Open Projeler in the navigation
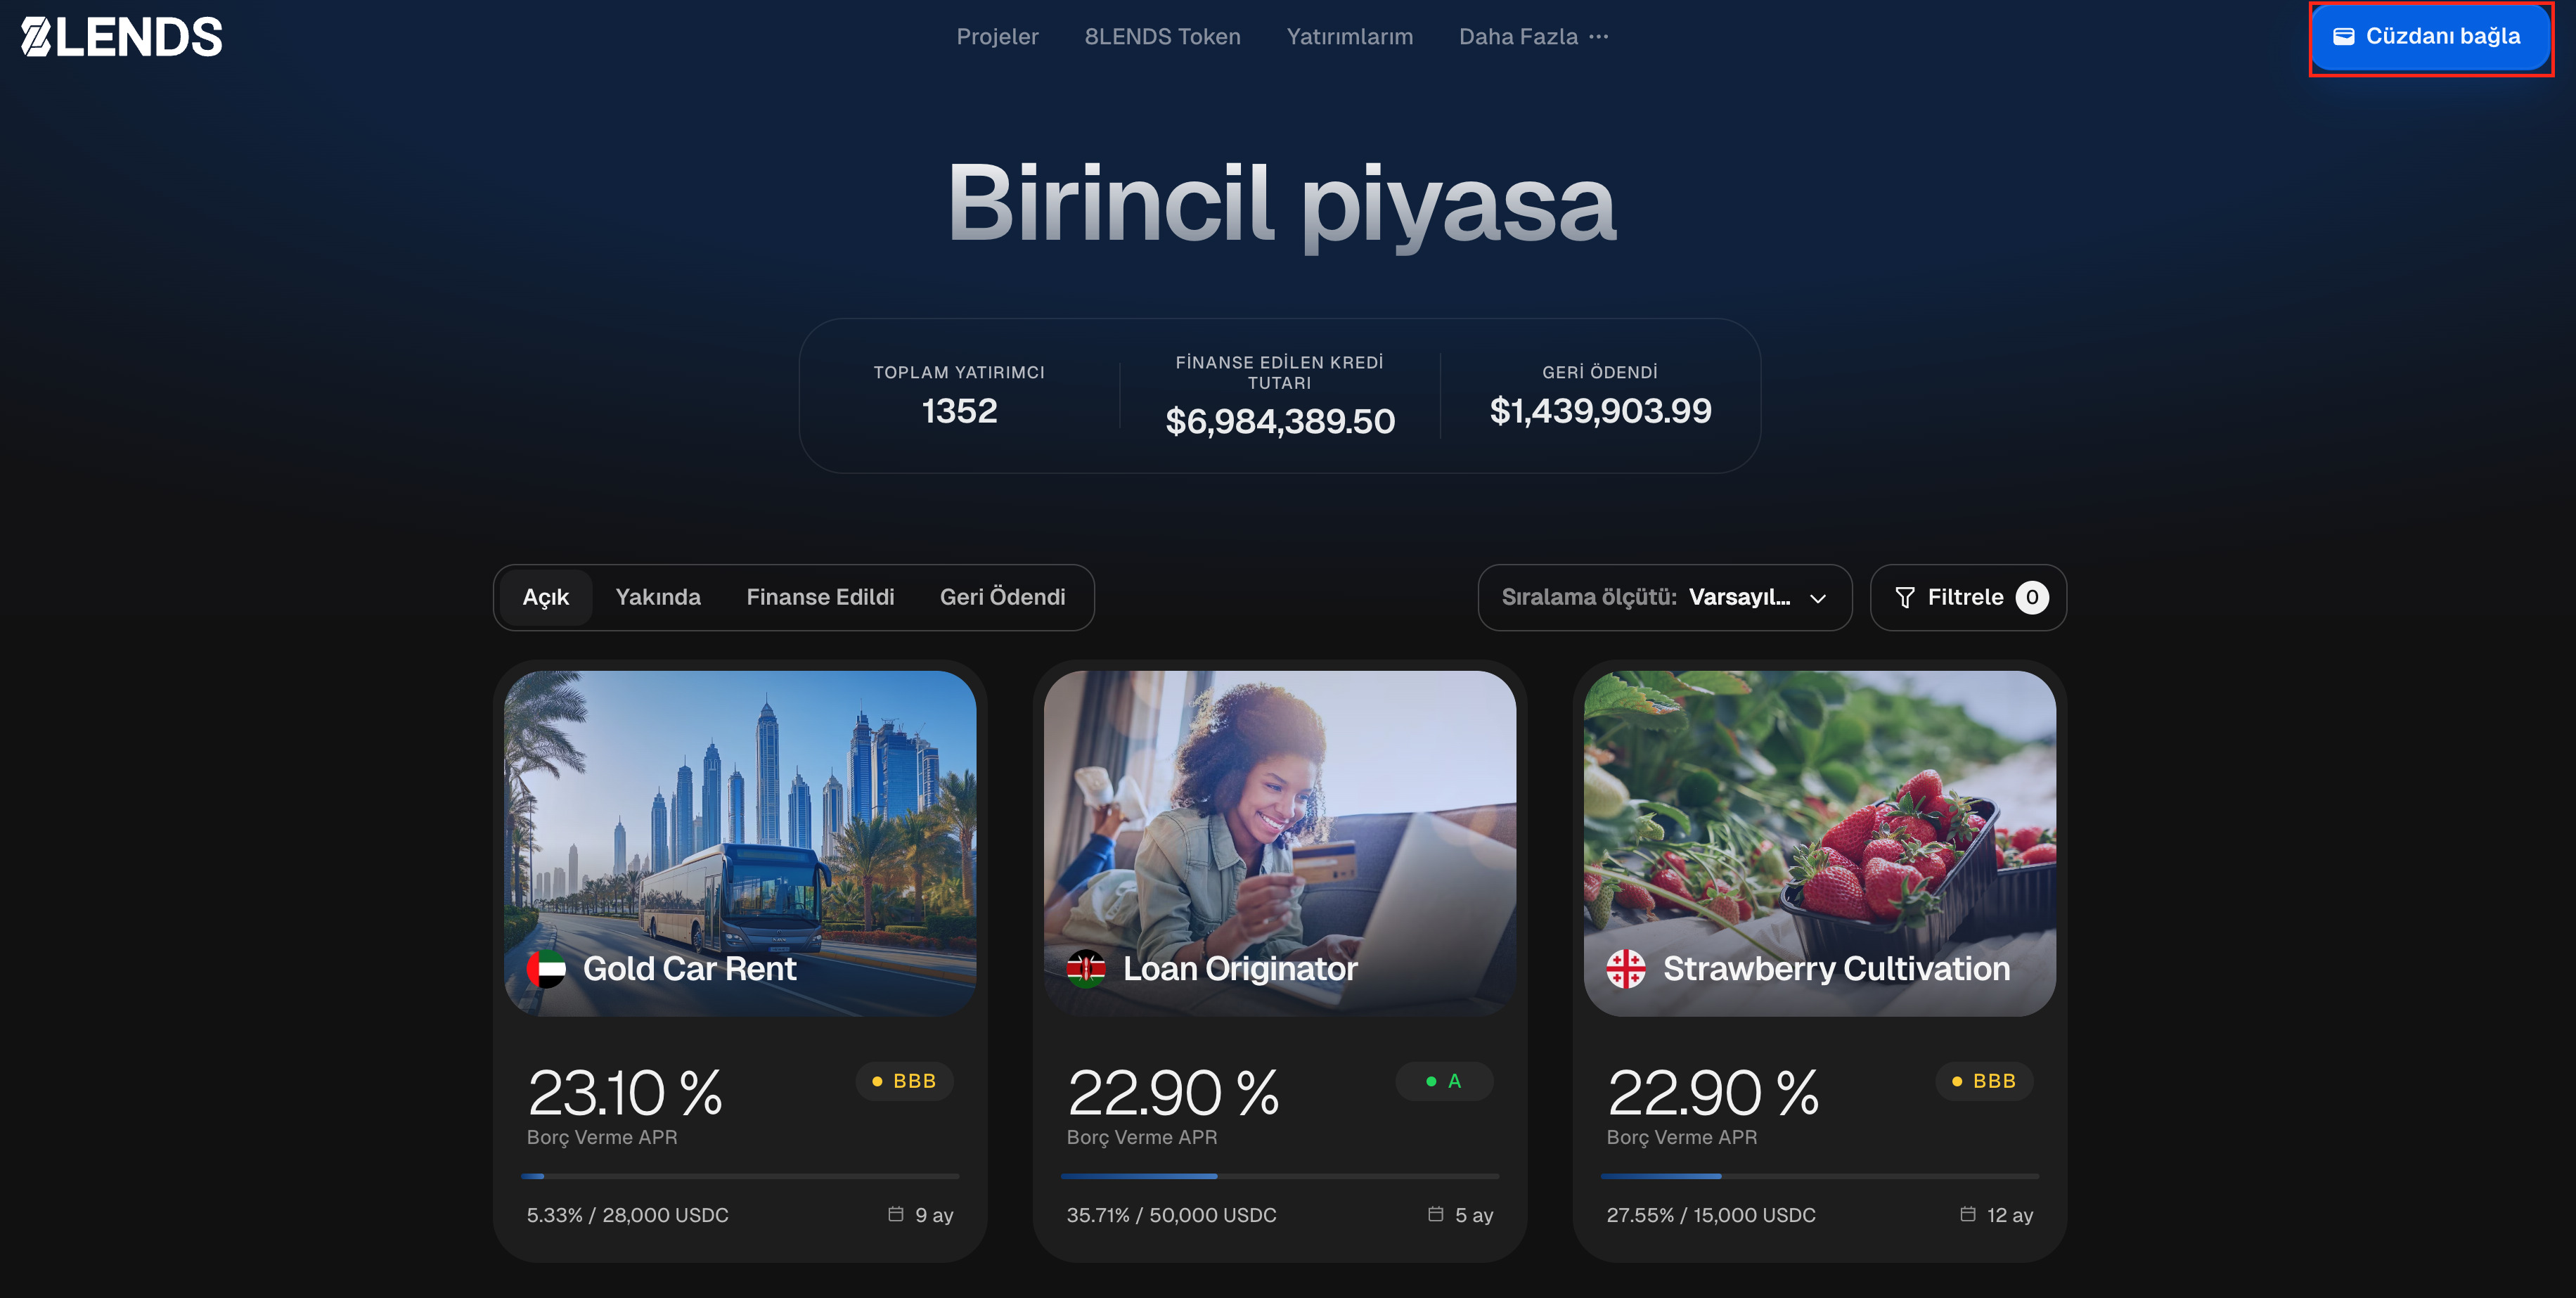The height and width of the screenshot is (1298, 2576). [997, 37]
